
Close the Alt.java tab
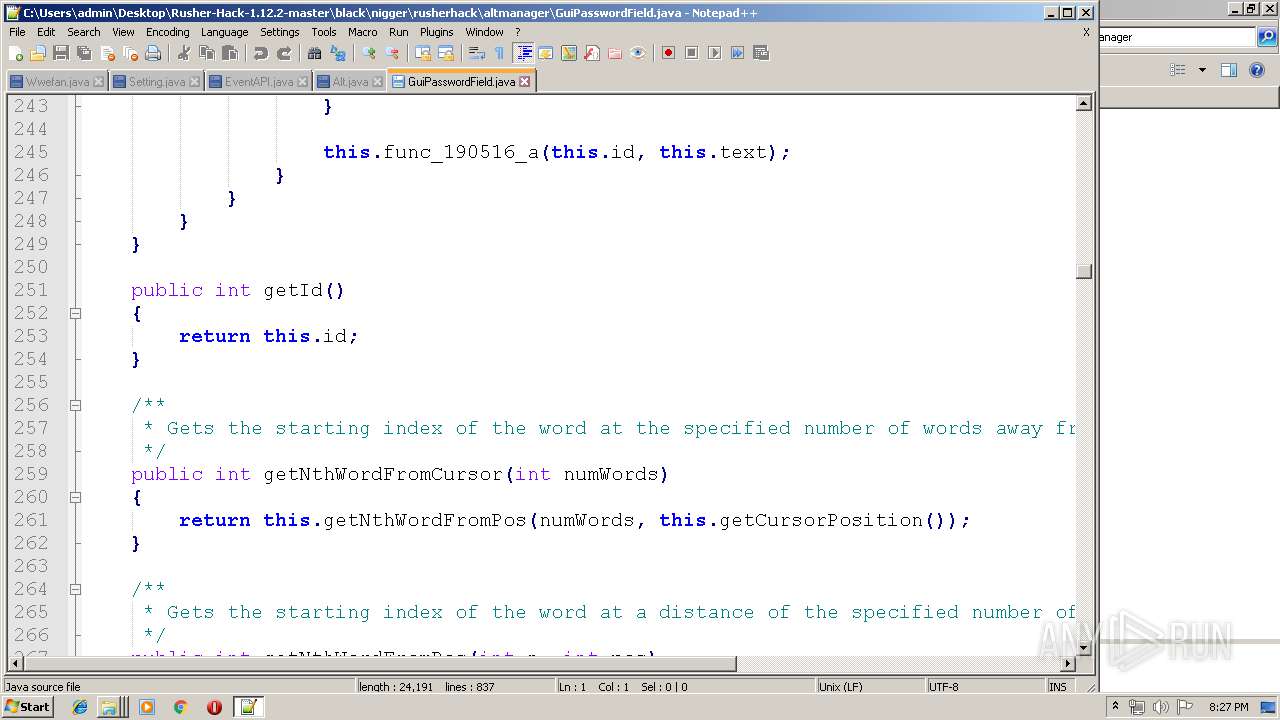(x=377, y=82)
